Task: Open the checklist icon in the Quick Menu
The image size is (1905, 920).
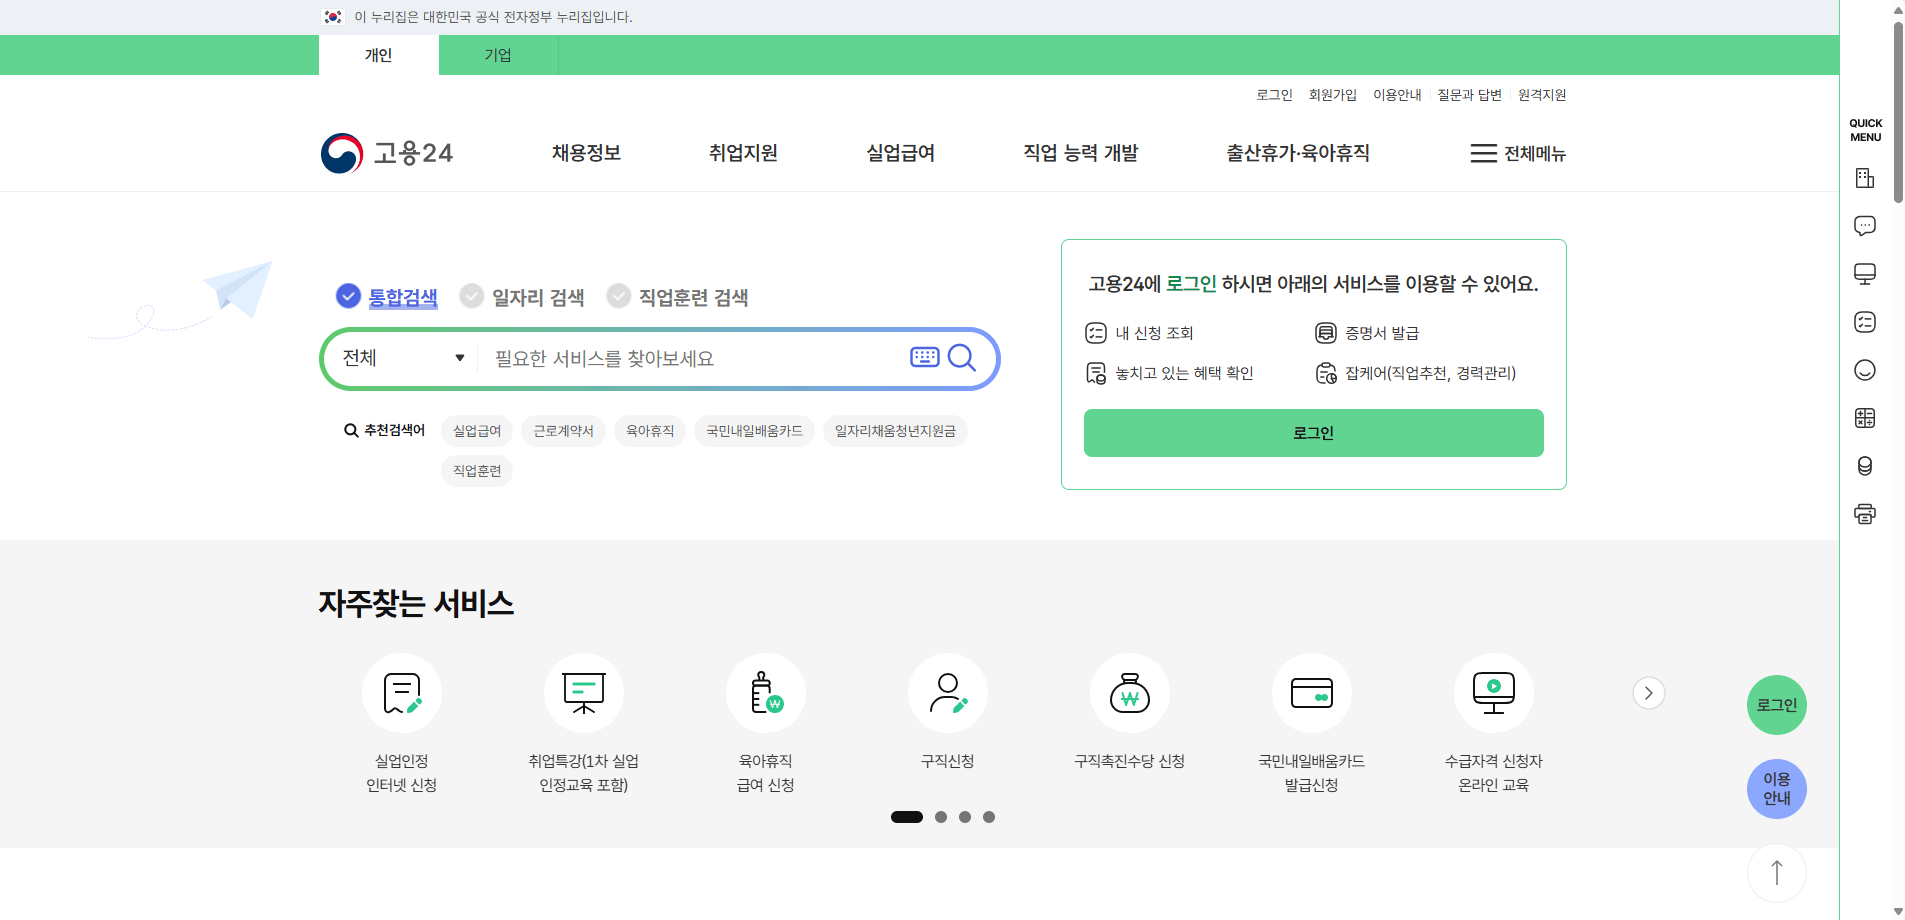Action: (1866, 321)
